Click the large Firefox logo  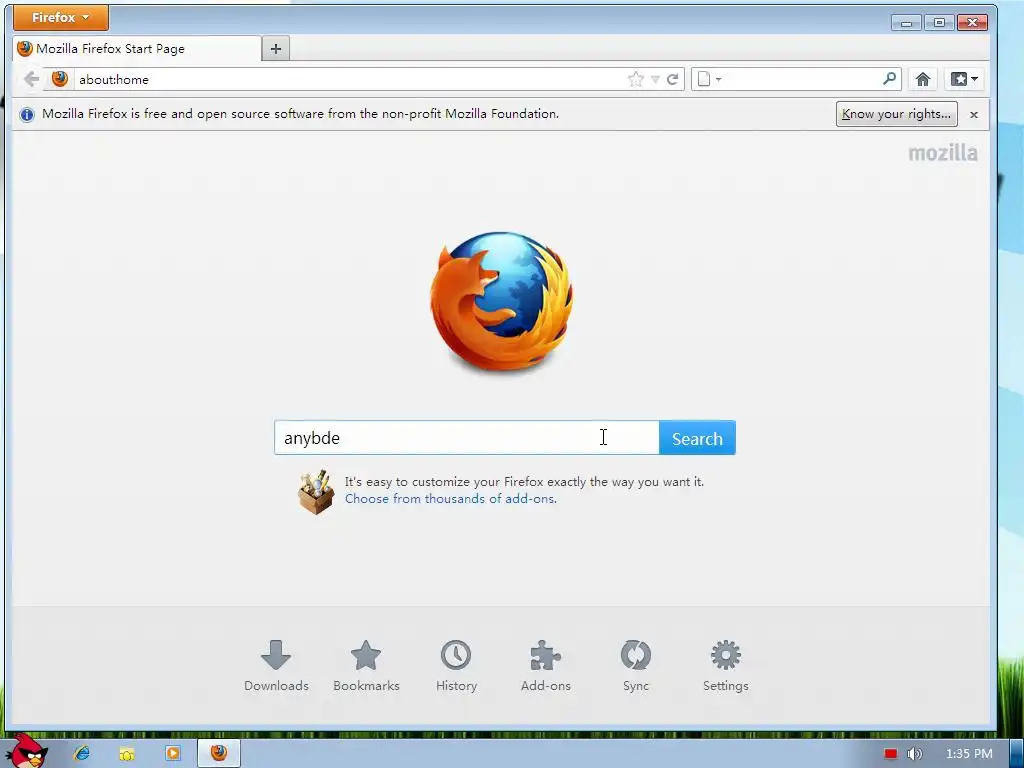(502, 301)
